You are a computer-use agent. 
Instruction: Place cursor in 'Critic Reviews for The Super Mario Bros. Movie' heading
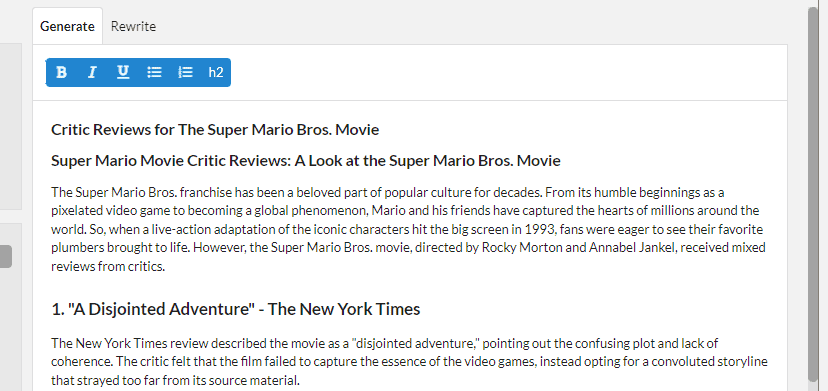(215, 129)
